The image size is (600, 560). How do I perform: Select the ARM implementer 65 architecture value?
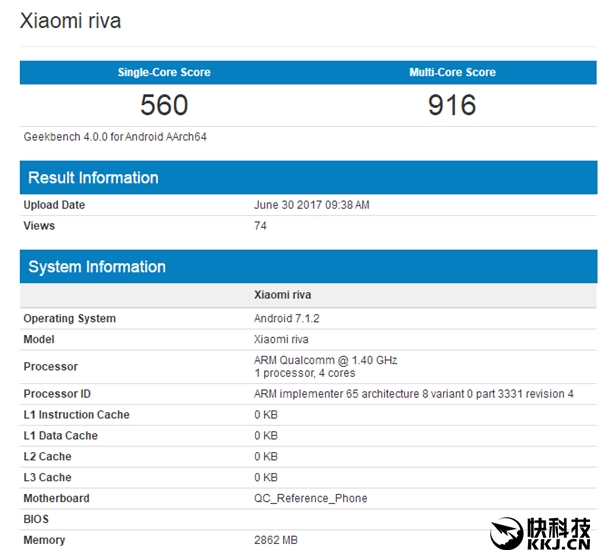414,394
